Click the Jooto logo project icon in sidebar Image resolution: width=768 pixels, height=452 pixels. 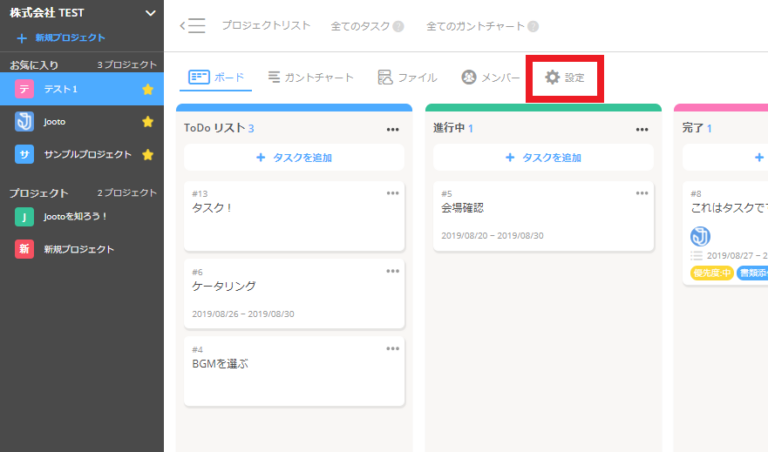pos(24,121)
